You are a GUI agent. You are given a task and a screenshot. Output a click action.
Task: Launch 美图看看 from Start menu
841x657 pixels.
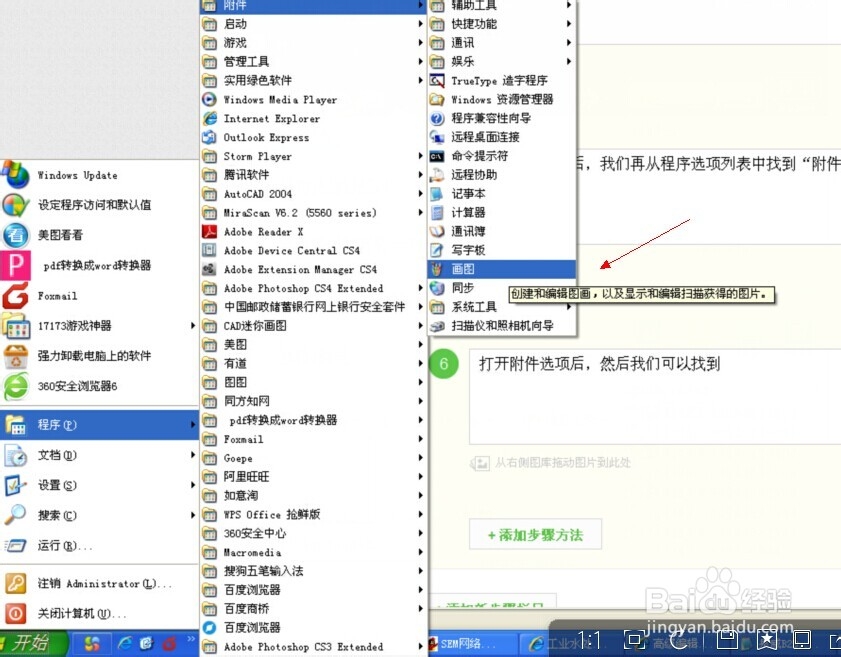click(99, 235)
